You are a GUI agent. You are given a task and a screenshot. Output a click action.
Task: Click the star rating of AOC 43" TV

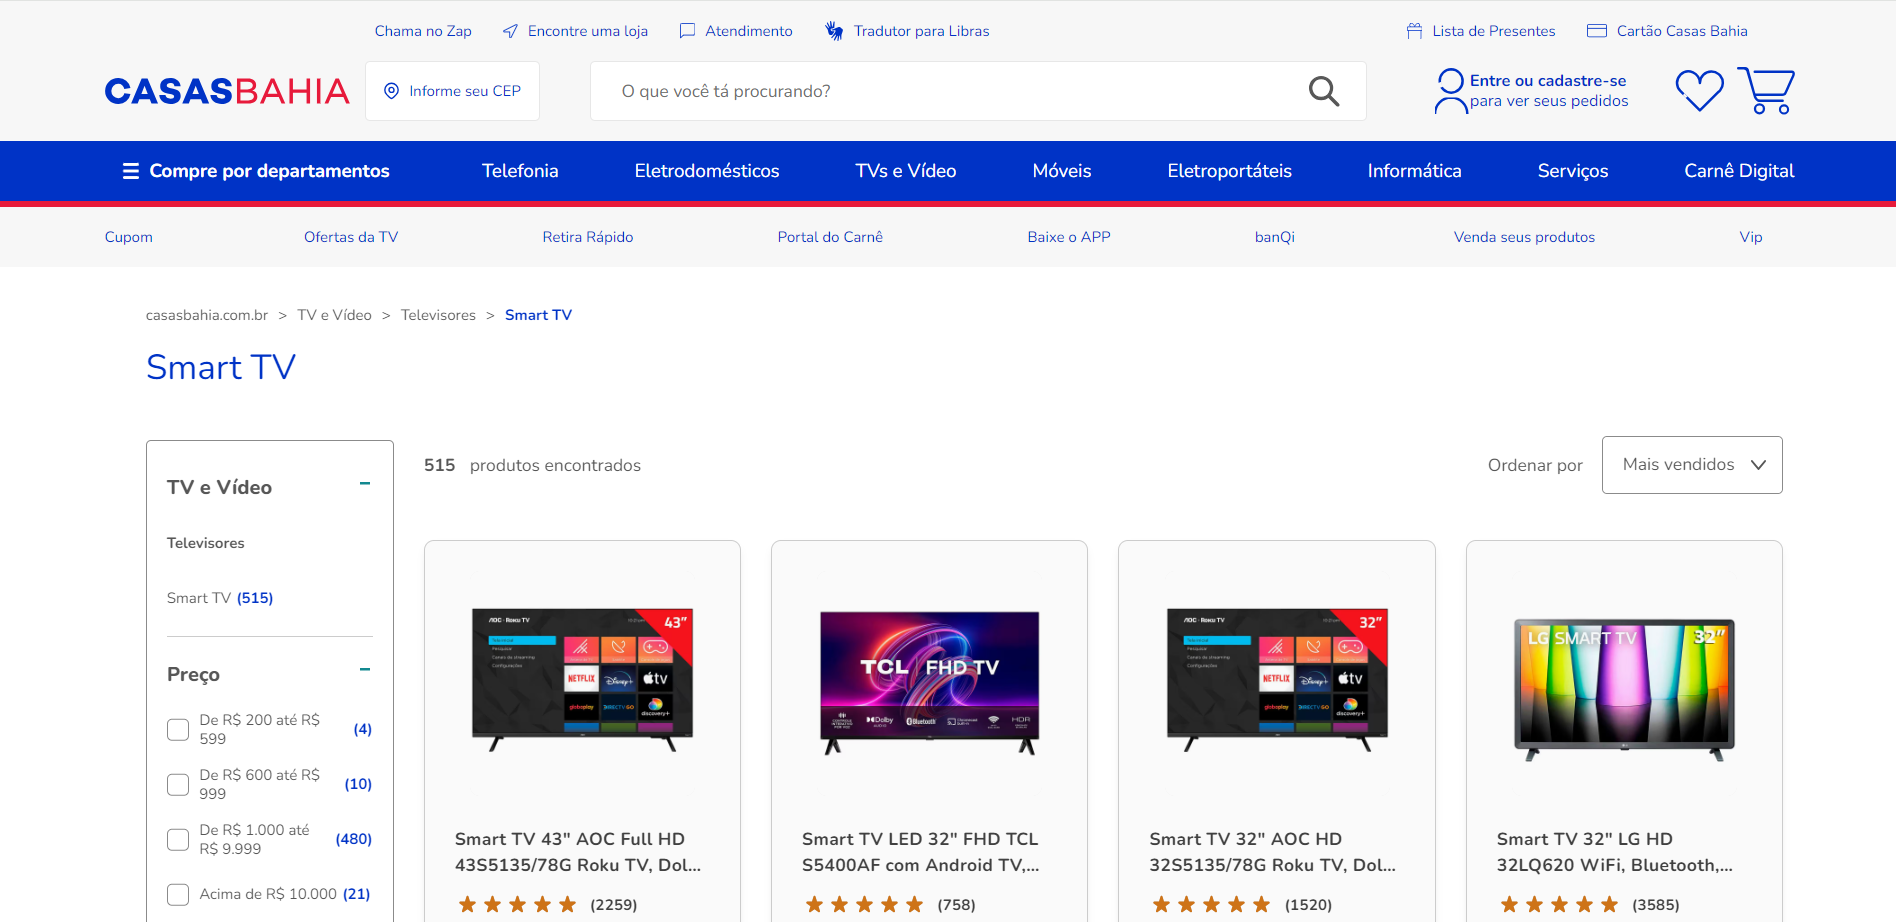click(x=517, y=905)
